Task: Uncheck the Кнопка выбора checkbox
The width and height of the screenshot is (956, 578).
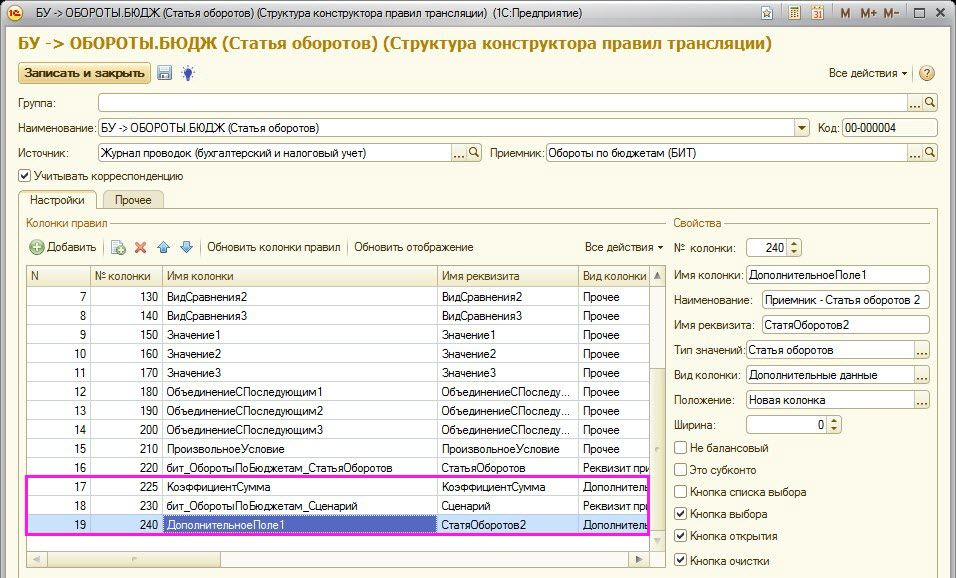Action: coord(681,514)
